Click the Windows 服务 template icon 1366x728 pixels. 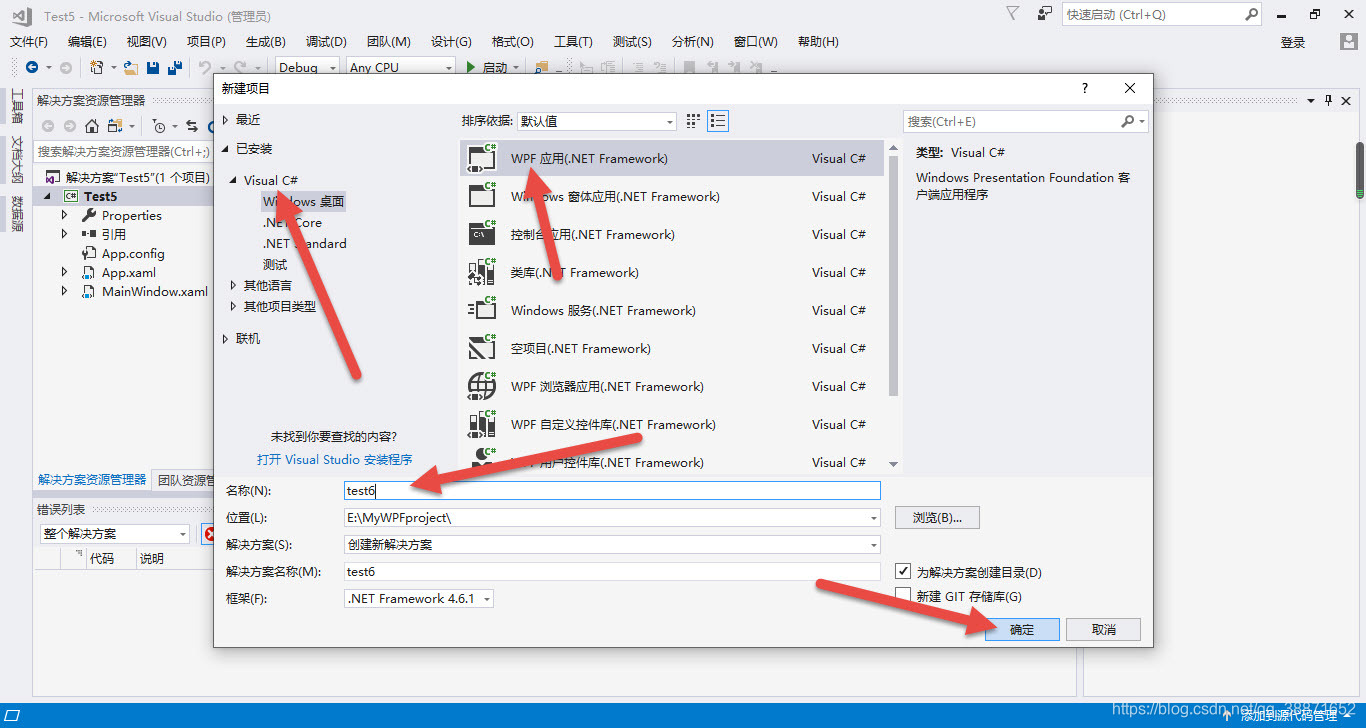tap(482, 310)
